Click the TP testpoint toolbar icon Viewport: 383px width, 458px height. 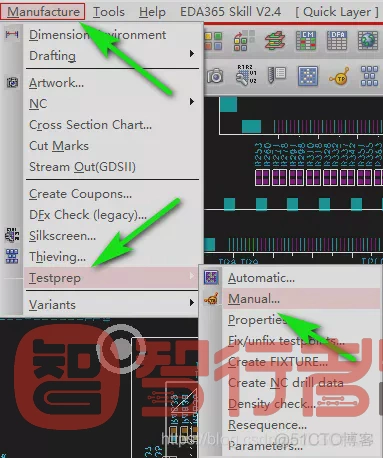point(339,76)
